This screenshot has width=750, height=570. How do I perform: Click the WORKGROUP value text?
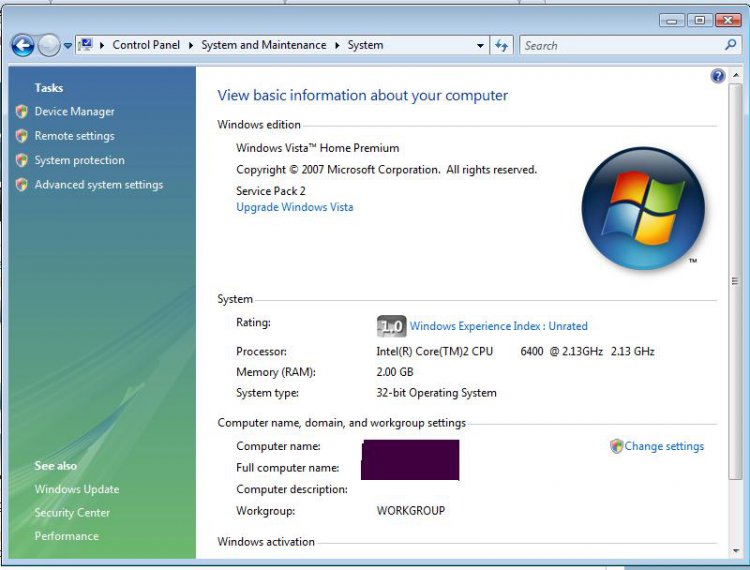tap(411, 511)
